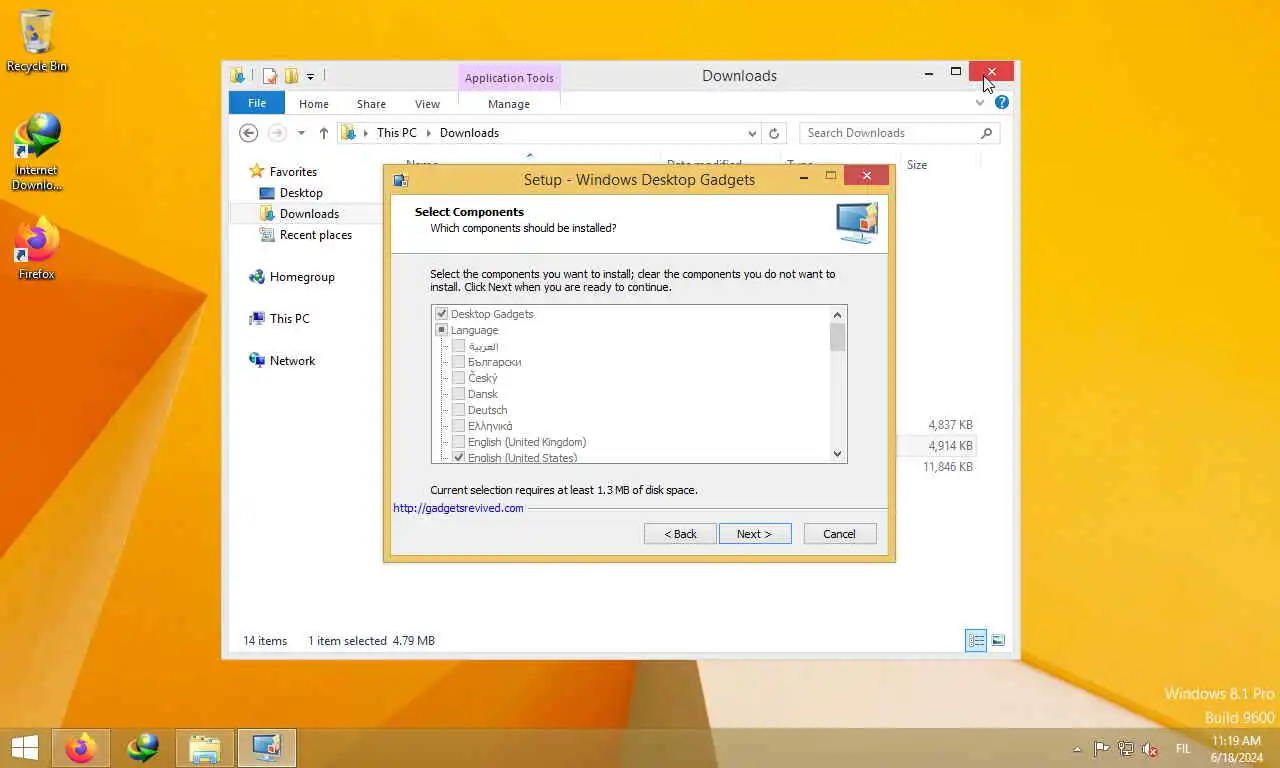Open Customize Quick Access Toolbar dropdown
The height and width of the screenshot is (768, 1280).
click(x=310, y=76)
